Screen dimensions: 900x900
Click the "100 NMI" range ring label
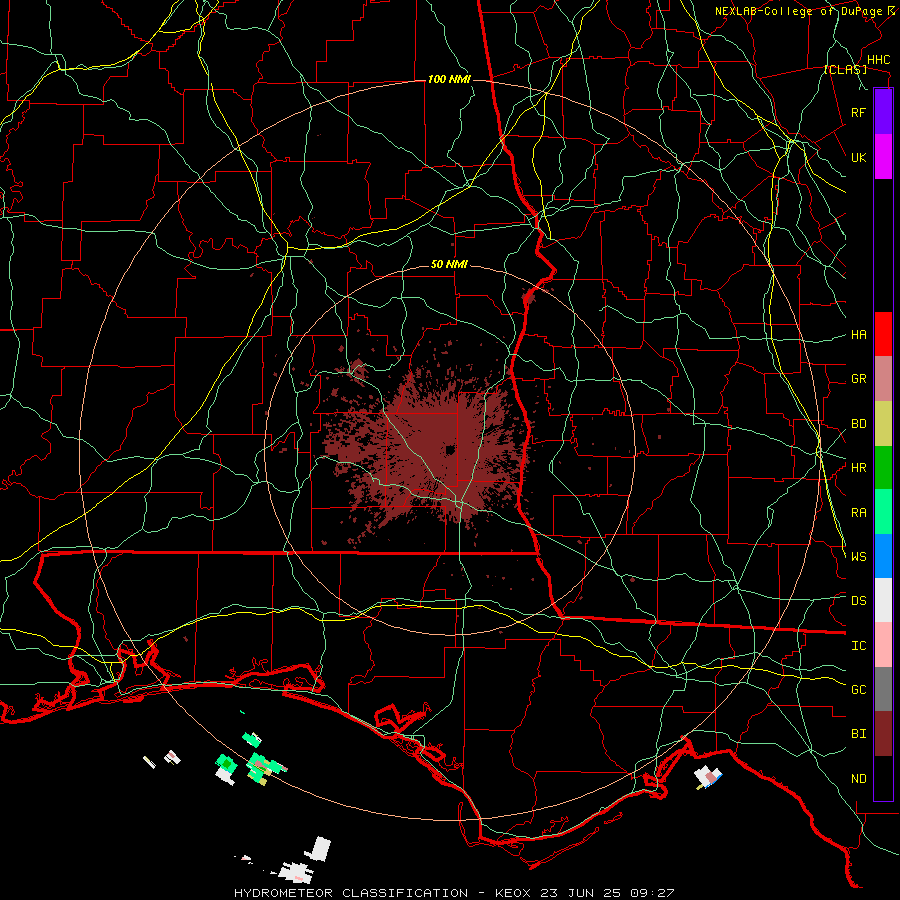[449, 79]
